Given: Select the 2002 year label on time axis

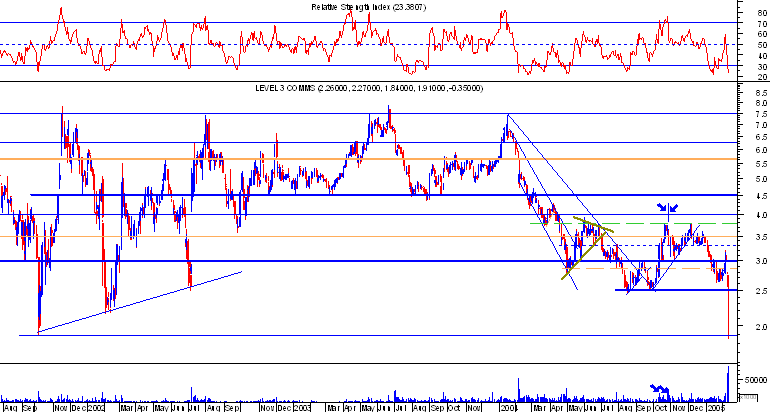Looking at the screenshot, I should click(x=96, y=408).
